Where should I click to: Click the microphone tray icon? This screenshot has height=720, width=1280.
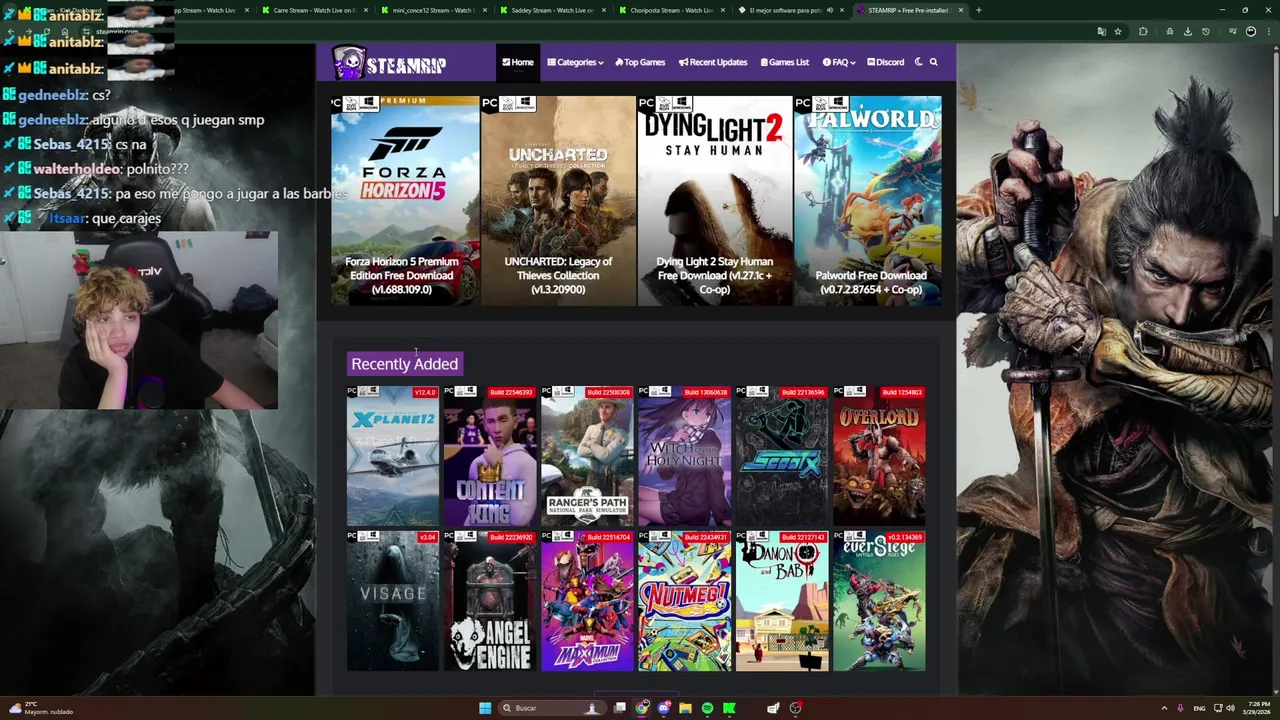[1180, 708]
